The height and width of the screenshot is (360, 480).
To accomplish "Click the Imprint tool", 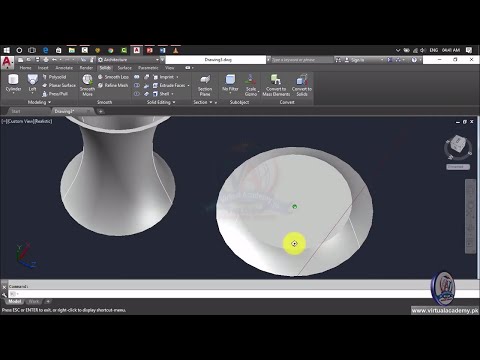I will pyautogui.click(x=163, y=77).
